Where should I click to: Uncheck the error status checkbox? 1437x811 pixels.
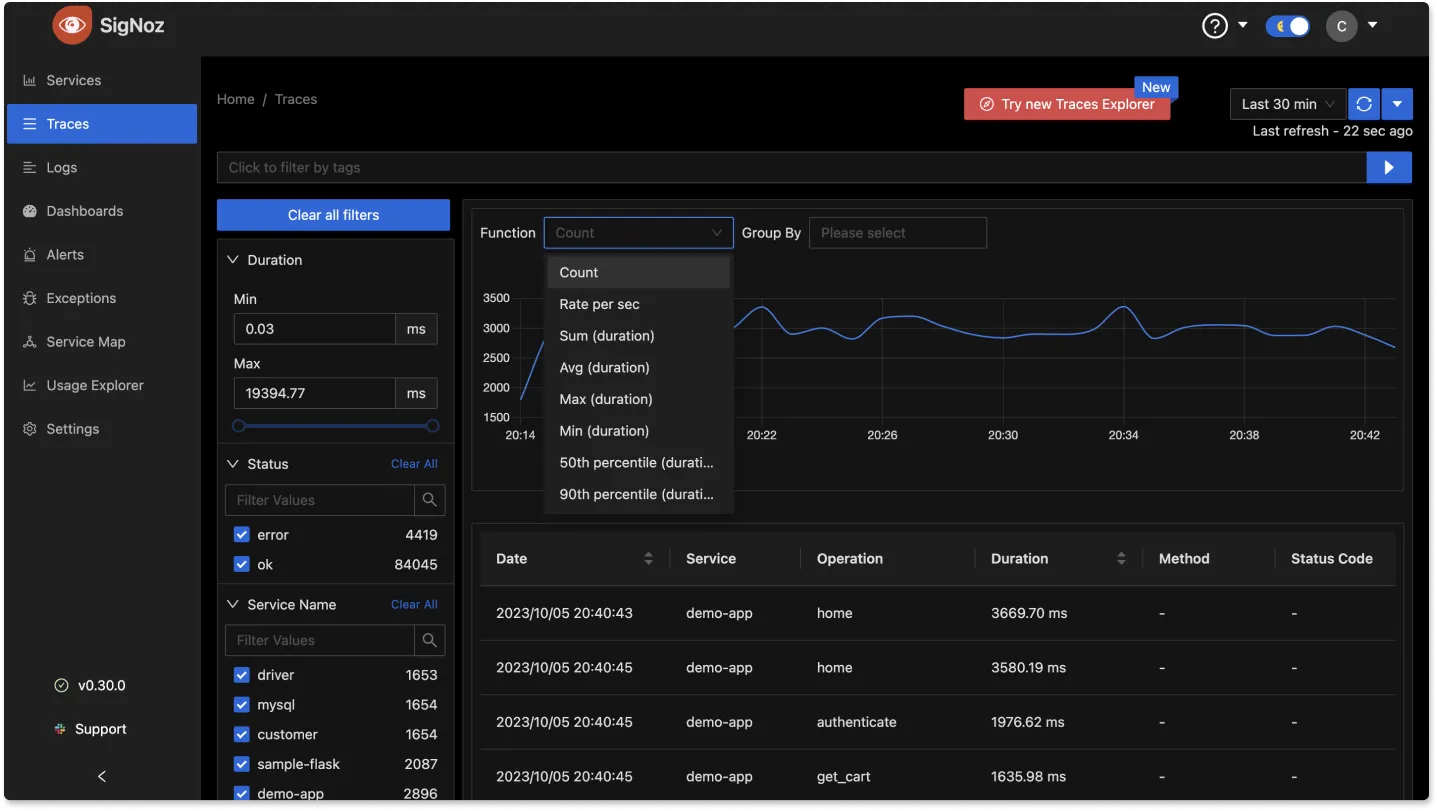point(241,535)
